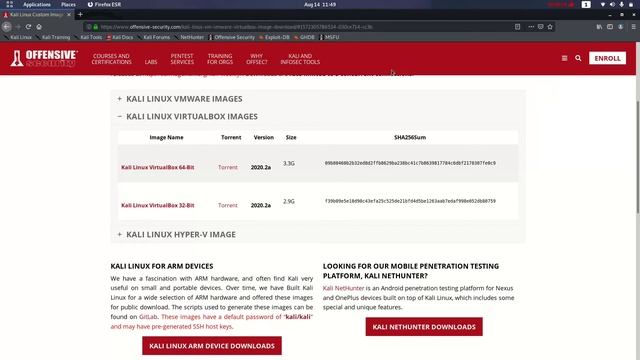The width and height of the screenshot is (640, 360).
Task: Open Kali Linux bookmark in bookmarks bar
Action: click(18, 37)
